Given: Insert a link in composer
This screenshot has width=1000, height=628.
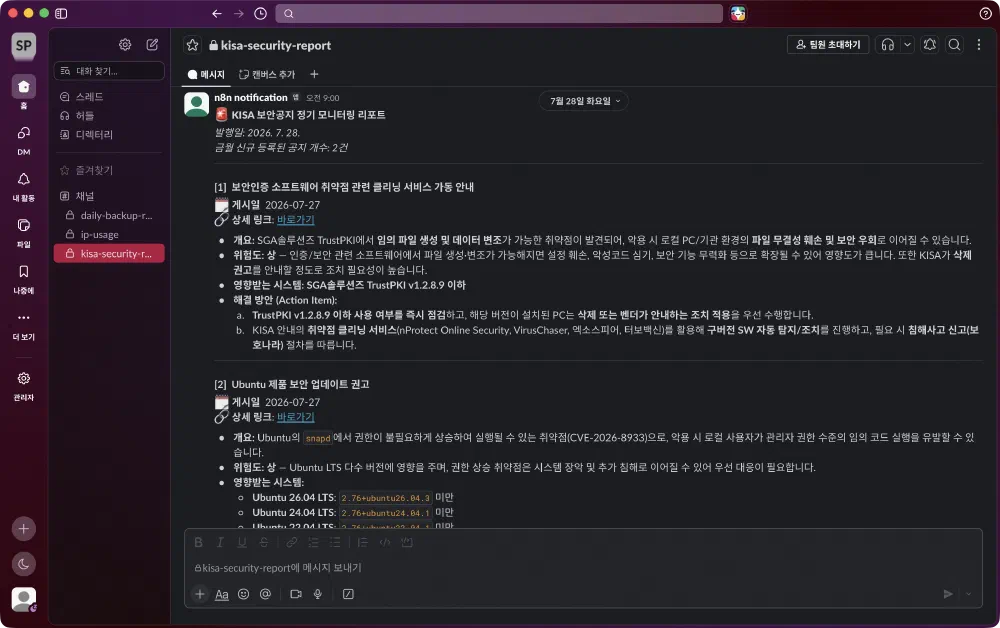Looking at the screenshot, I should [291, 543].
